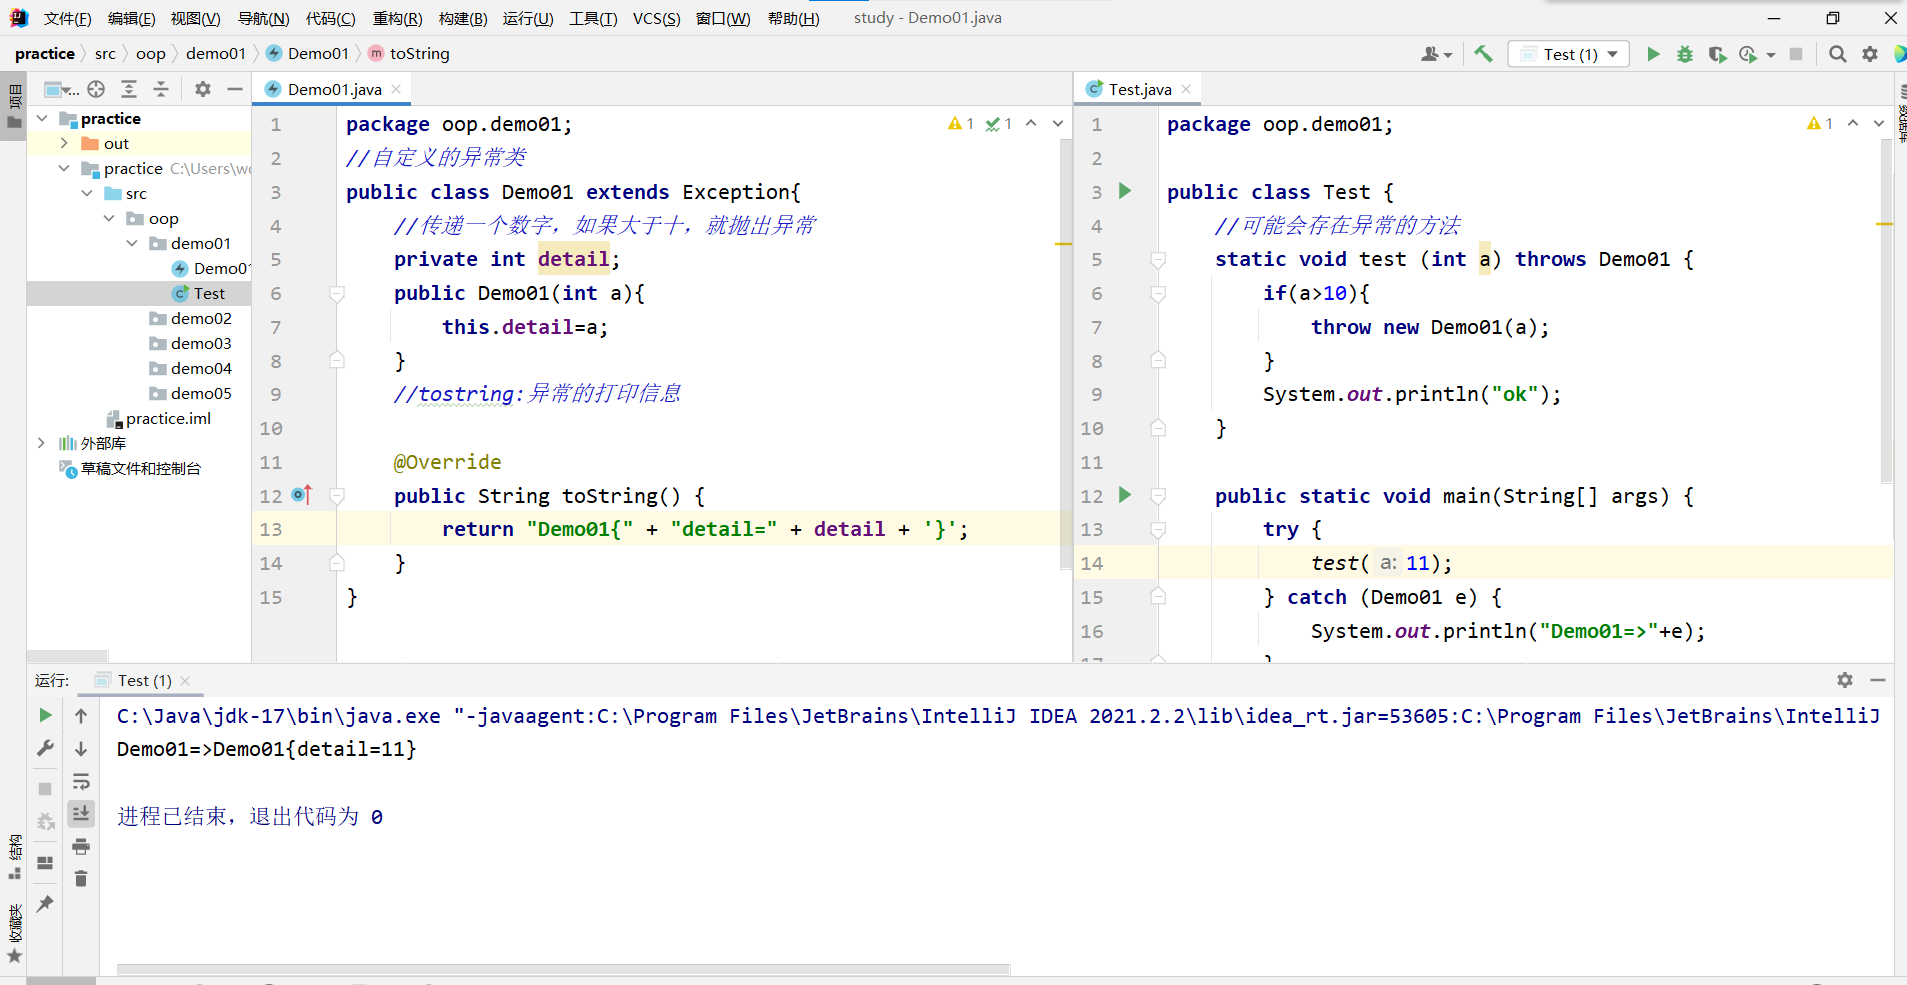Image resolution: width=1907 pixels, height=985 pixels.
Task: Start debugging with the bug icon
Action: click(1685, 54)
